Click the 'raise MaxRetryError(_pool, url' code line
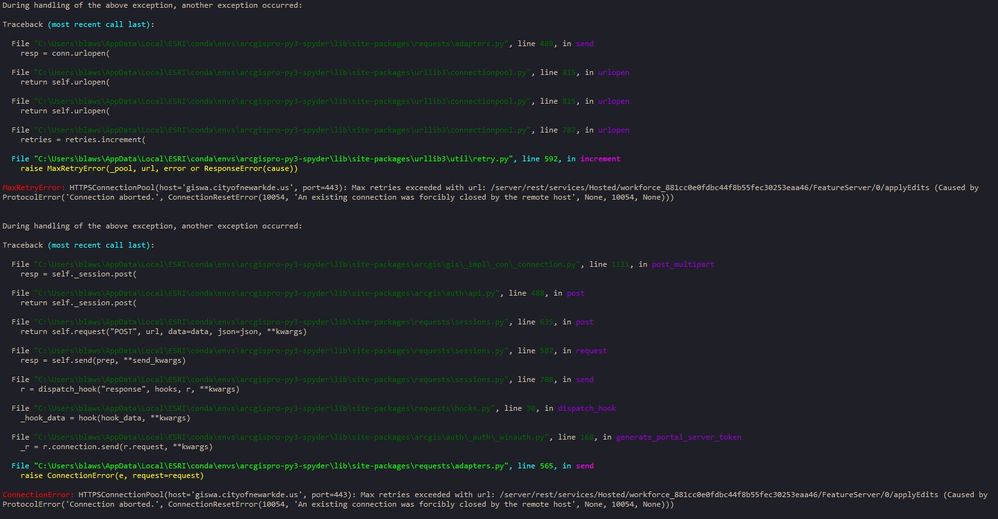Viewport: 998px width, 519px height. click(159, 169)
